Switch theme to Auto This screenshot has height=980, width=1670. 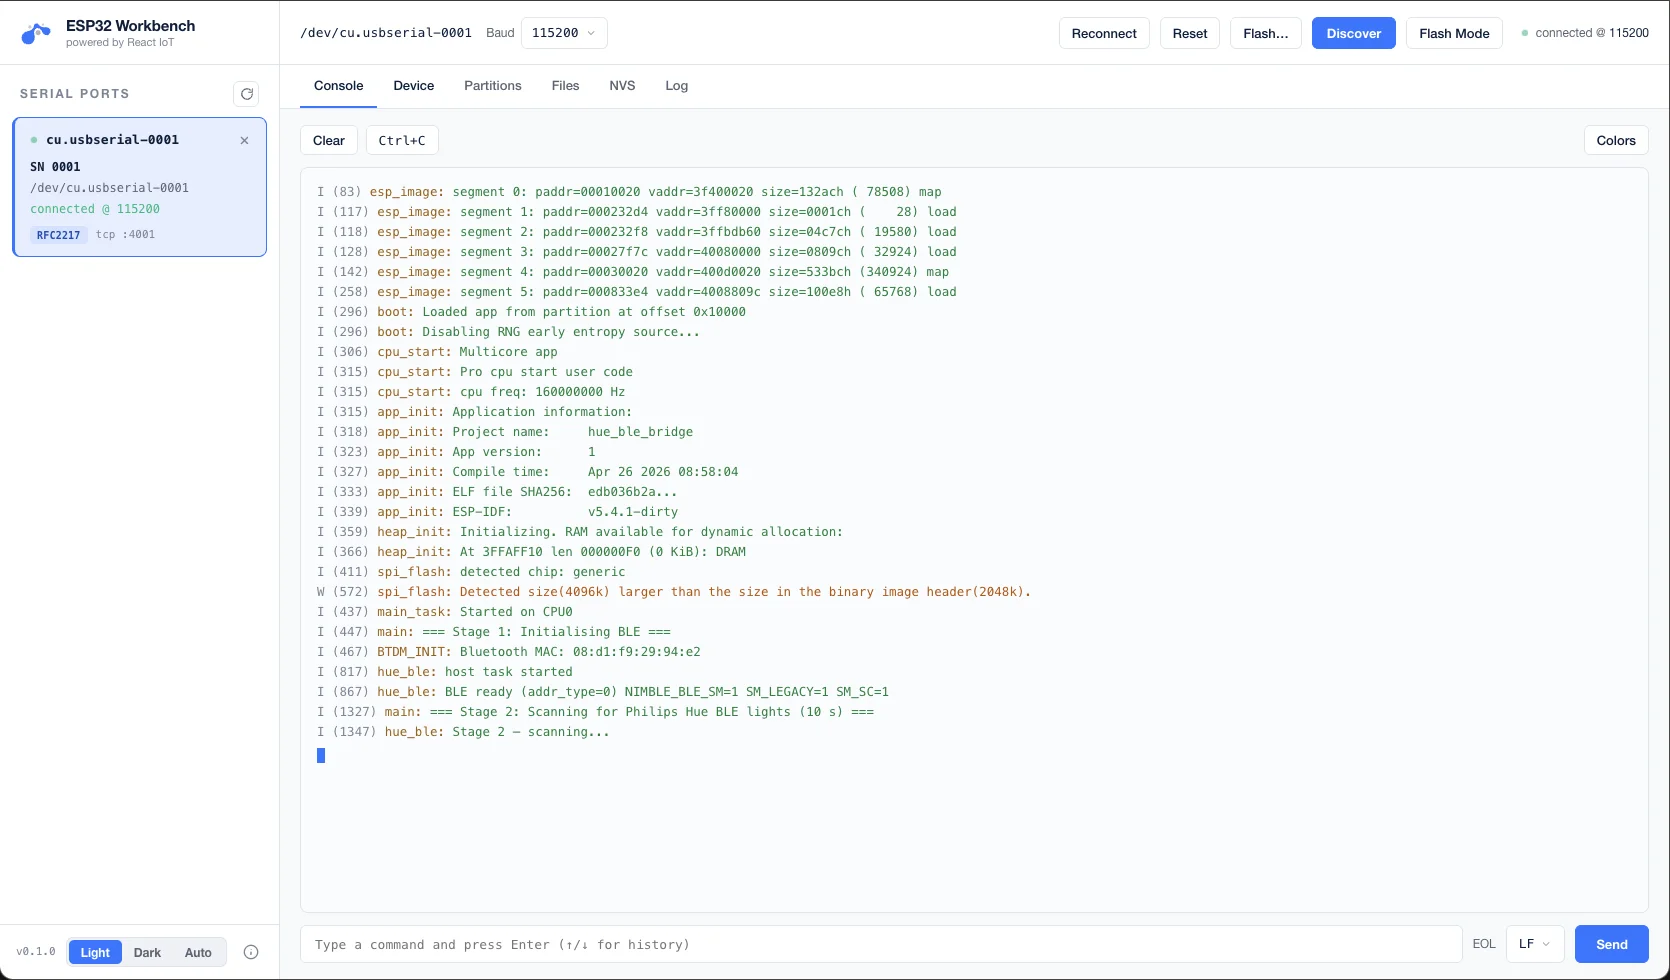click(x=198, y=952)
